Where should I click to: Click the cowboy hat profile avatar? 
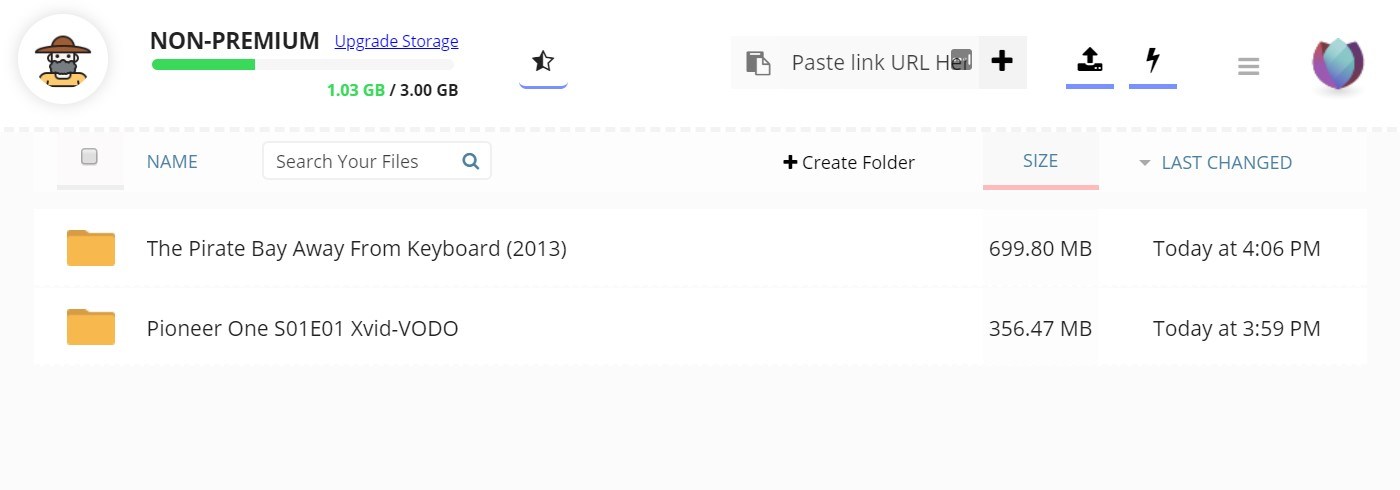coord(62,60)
